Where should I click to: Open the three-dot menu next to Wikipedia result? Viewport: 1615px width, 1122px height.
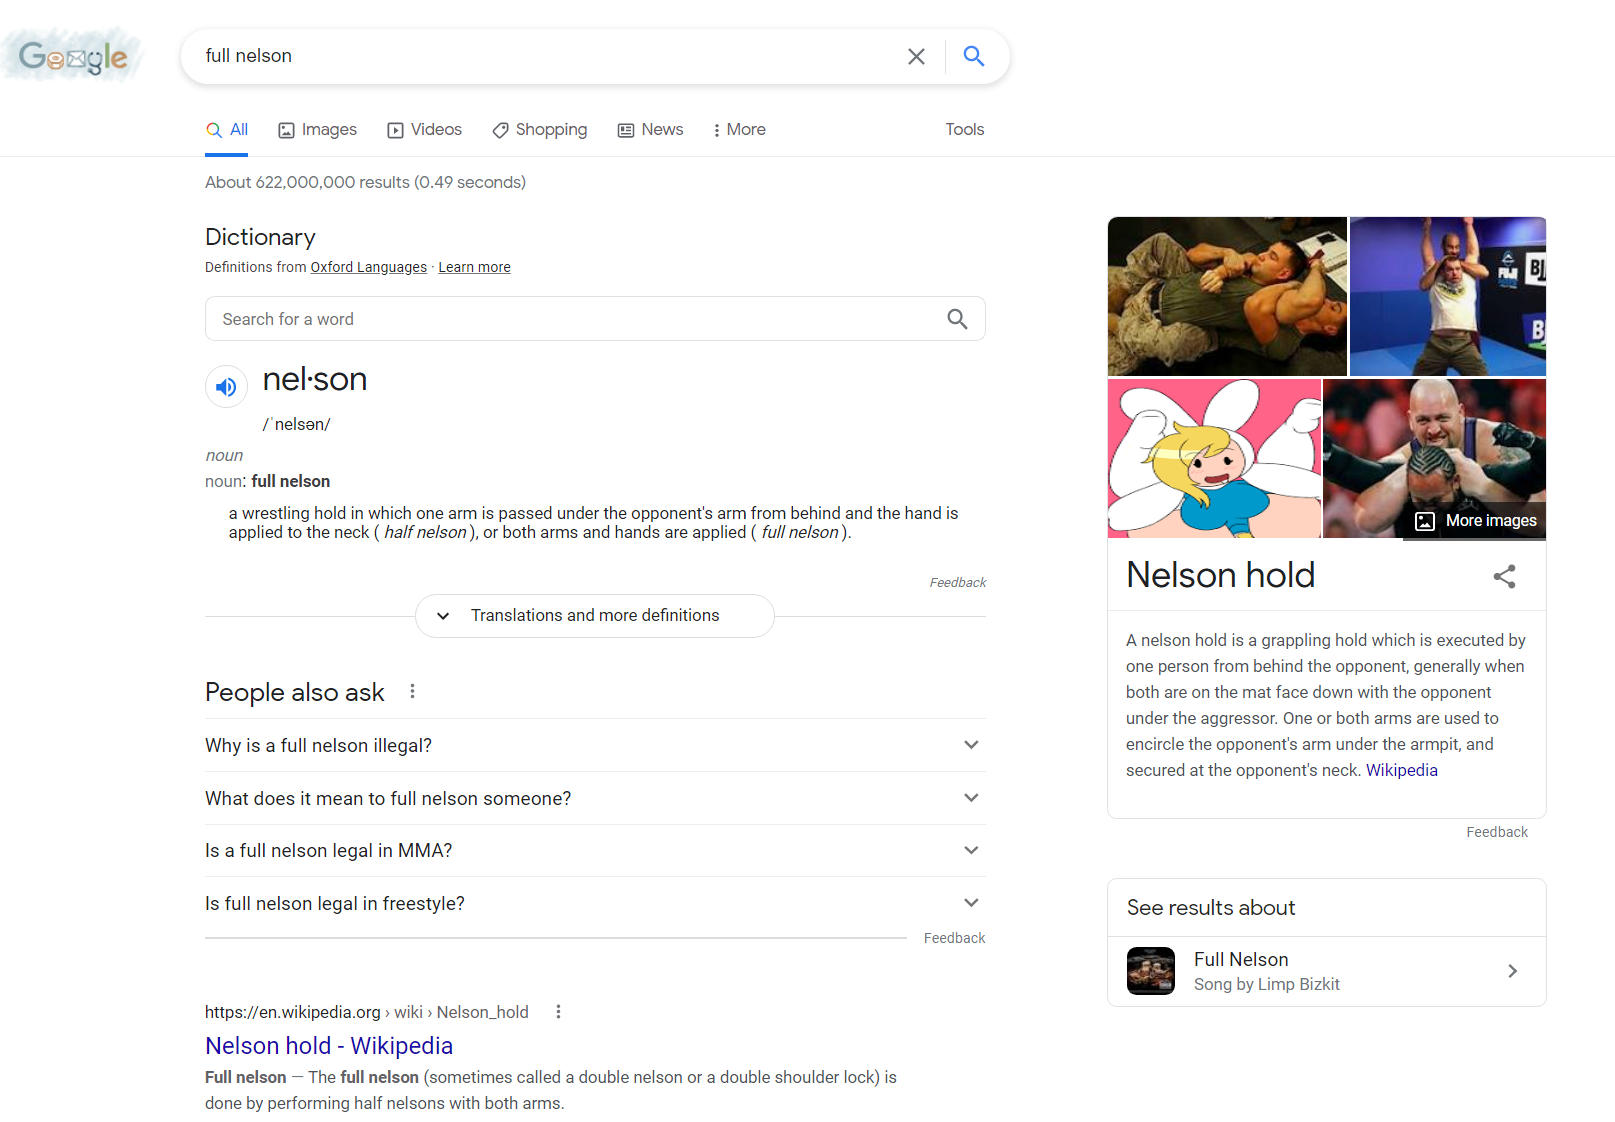pyautogui.click(x=558, y=1011)
